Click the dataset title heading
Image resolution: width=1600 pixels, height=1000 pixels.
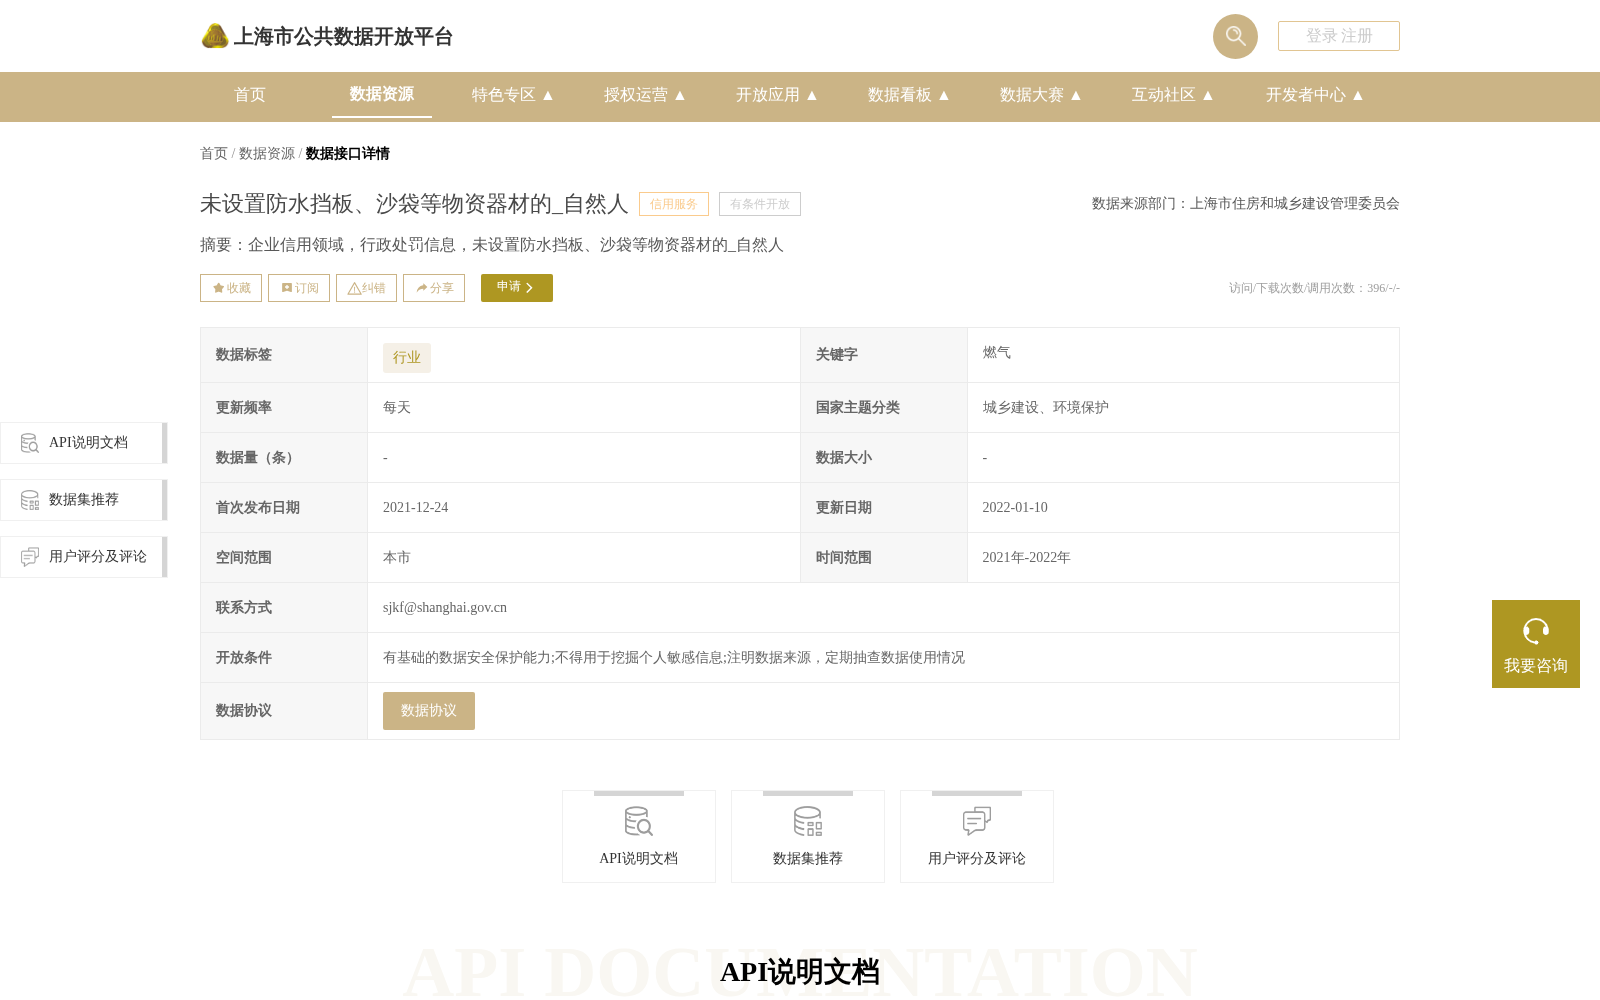414,204
